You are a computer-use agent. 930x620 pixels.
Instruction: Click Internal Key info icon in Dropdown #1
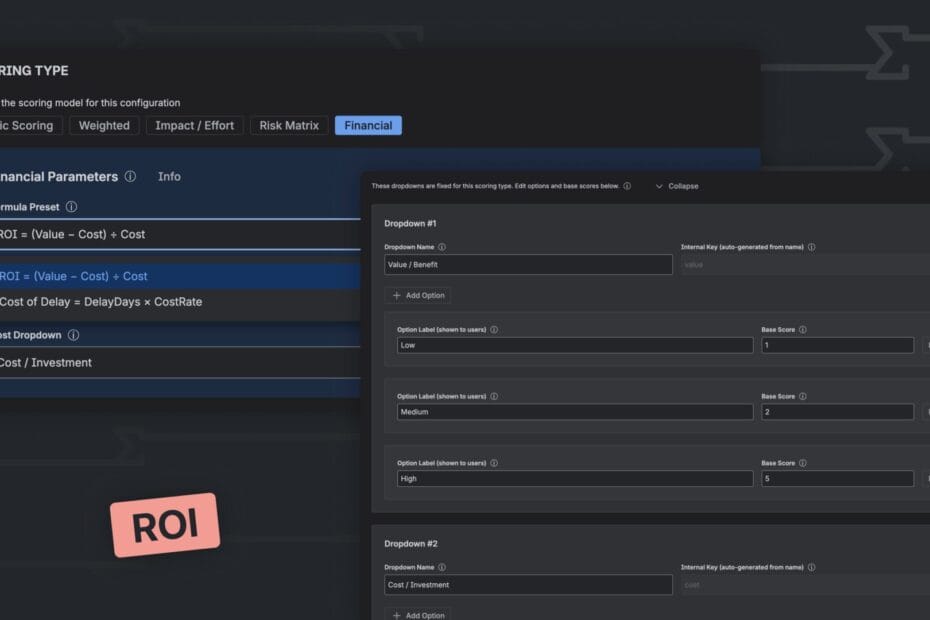coord(811,247)
